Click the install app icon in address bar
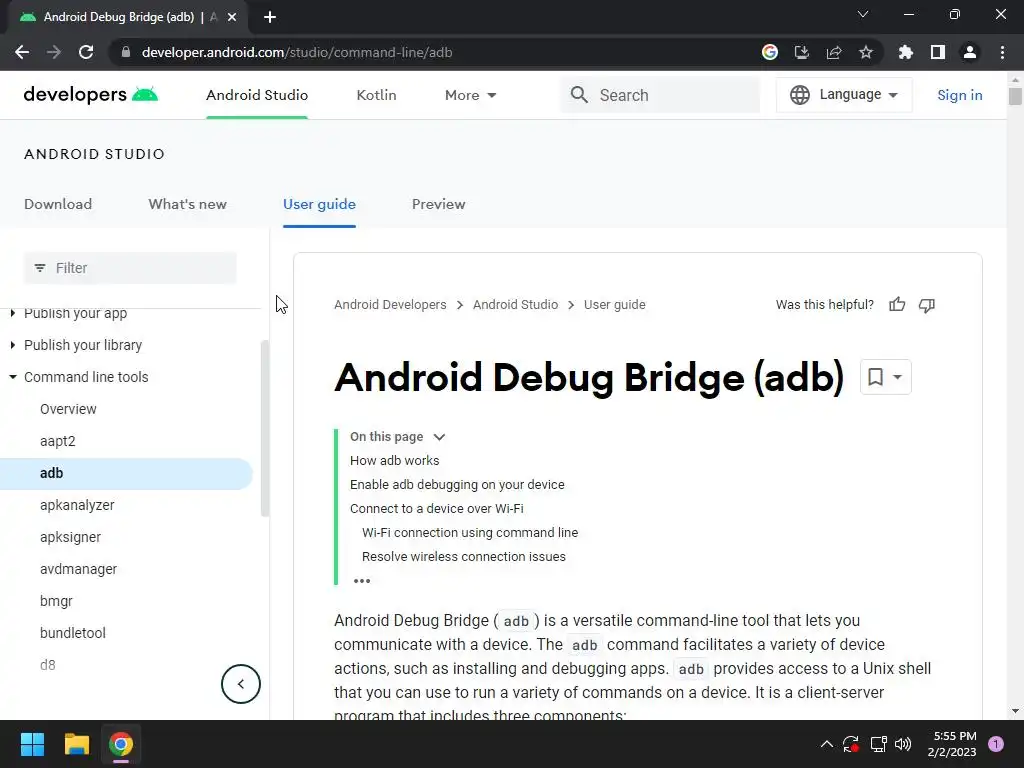The width and height of the screenshot is (1024, 768). point(801,52)
